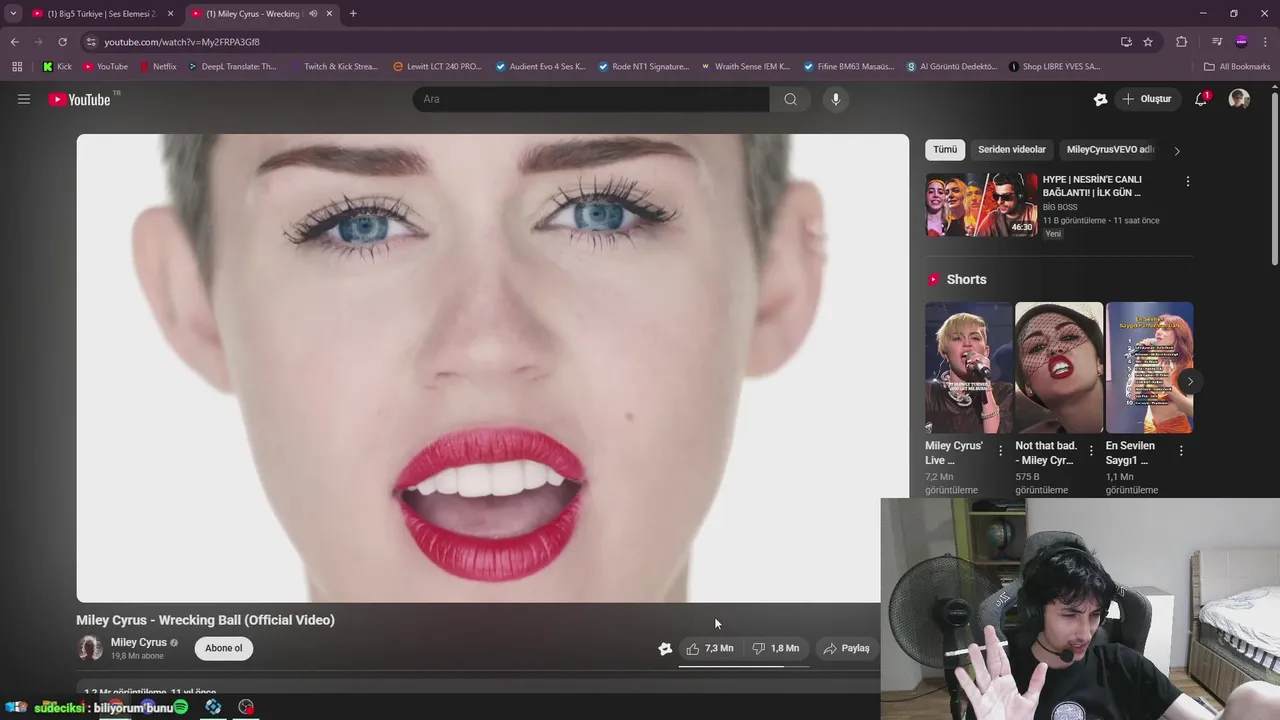Viewport: 1280px width, 720px height.
Task: Open the Chrome apps grid in the bookmarks bar
Action: click(17, 67)
